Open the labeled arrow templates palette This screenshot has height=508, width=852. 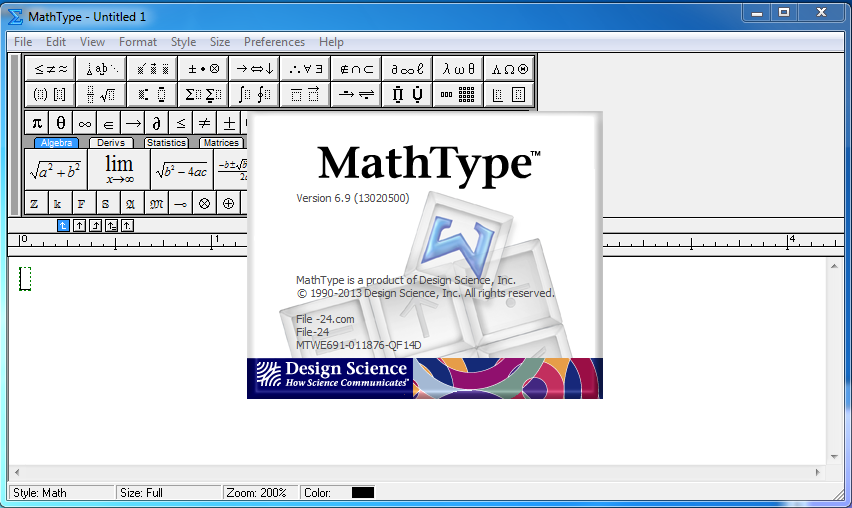point(357,94)
